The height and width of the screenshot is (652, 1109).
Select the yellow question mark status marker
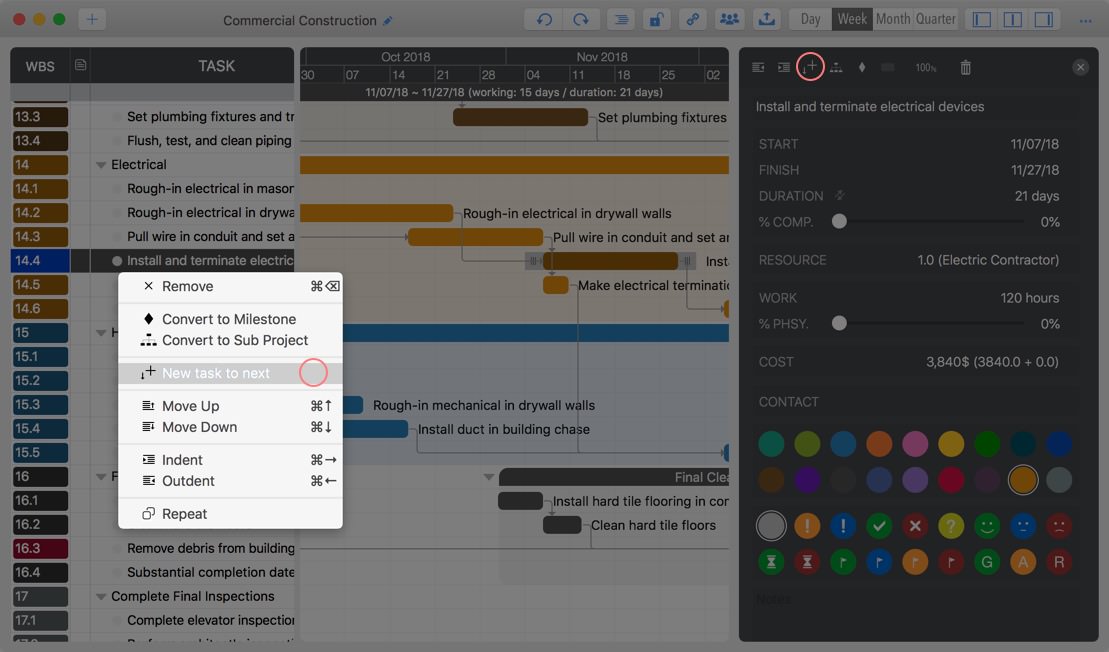[x=951, y=525]
